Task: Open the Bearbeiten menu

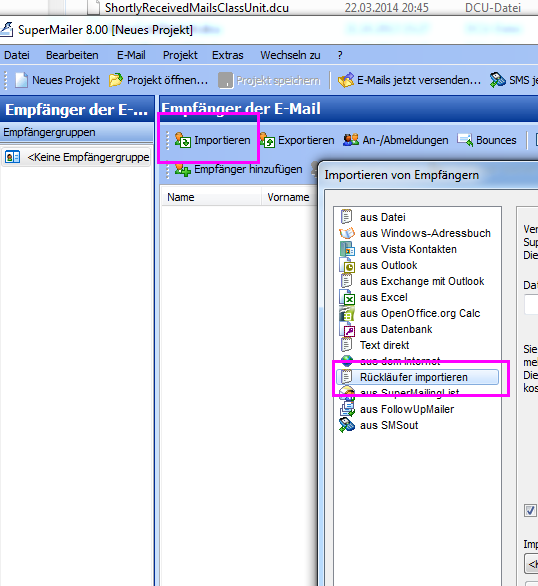Action: [72, 55]
